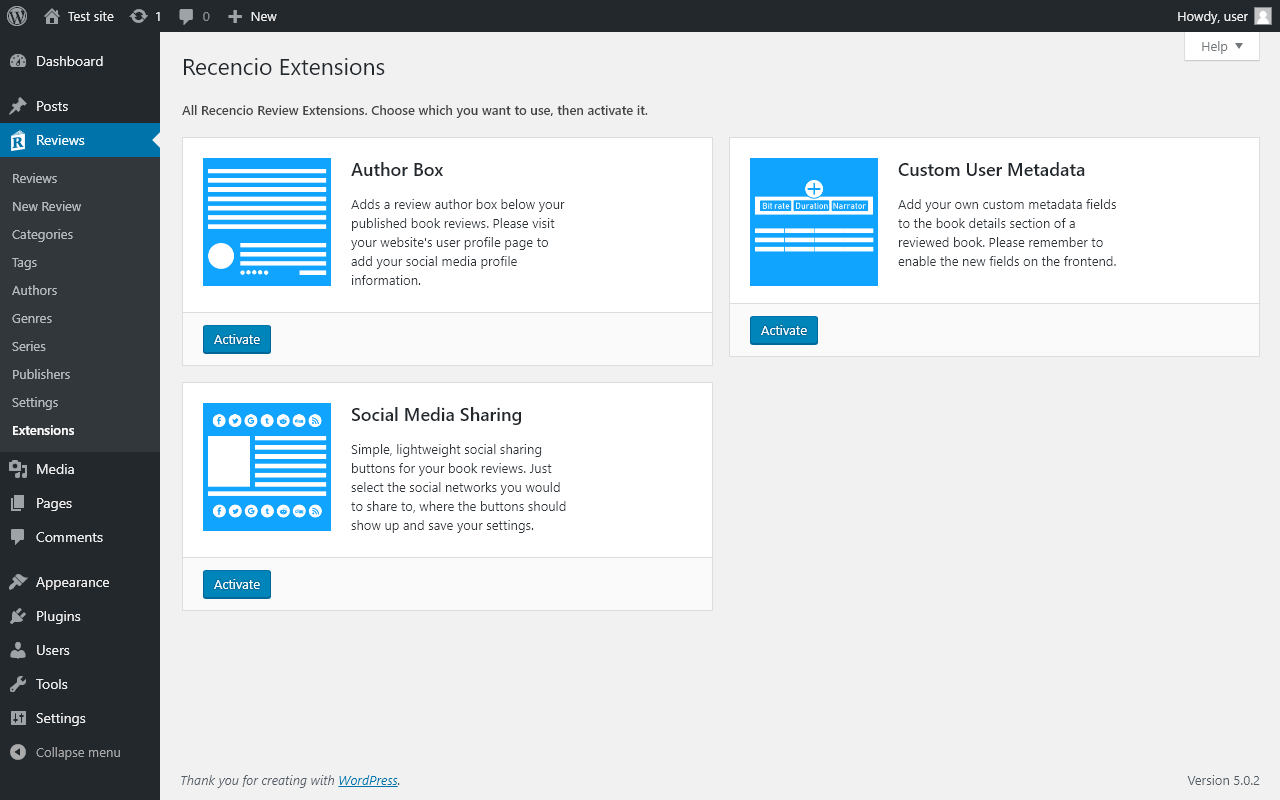Screen dimensions: 1280x800
Task: Activate the Social Media Sharing extension
Action: coord(237,585)
